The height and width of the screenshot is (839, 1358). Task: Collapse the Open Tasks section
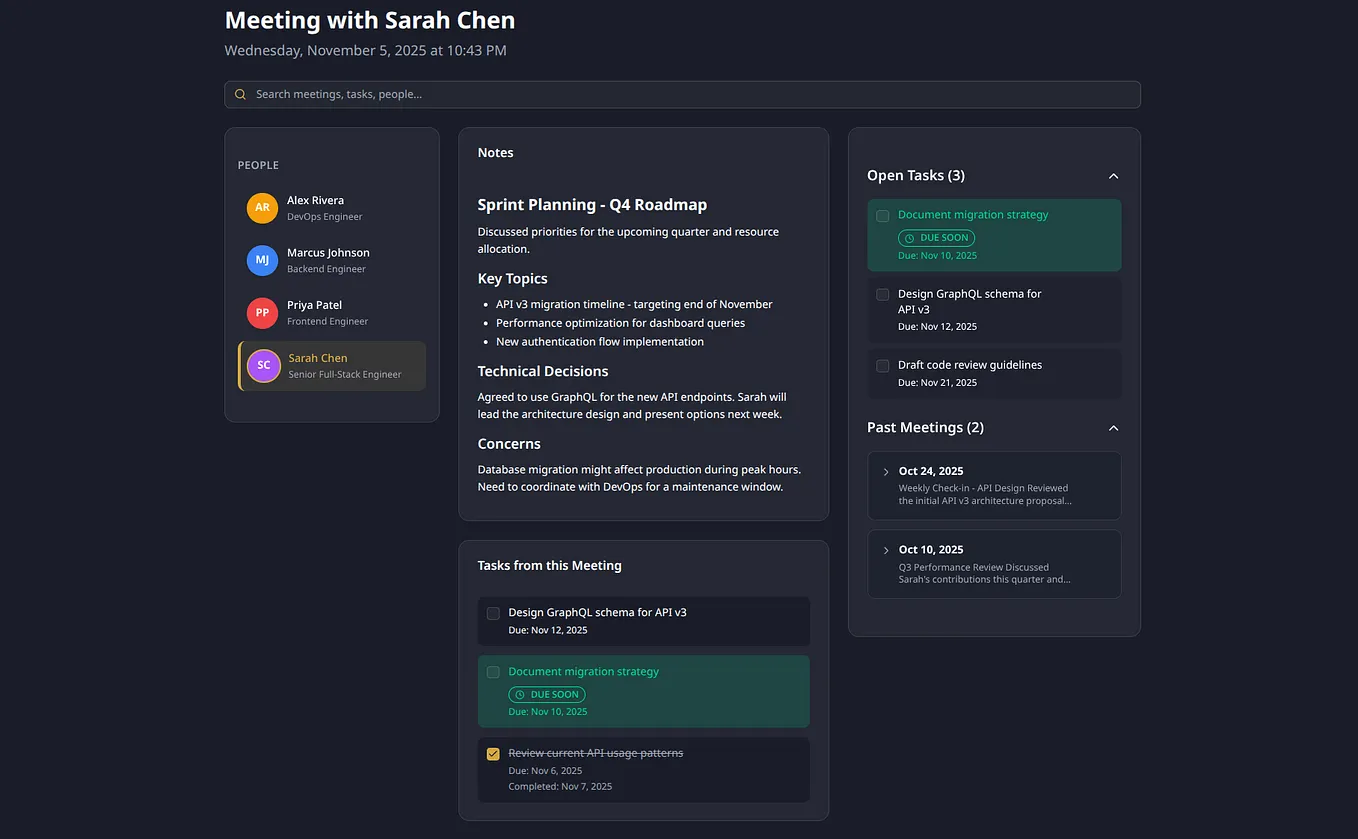[1114, 176]
